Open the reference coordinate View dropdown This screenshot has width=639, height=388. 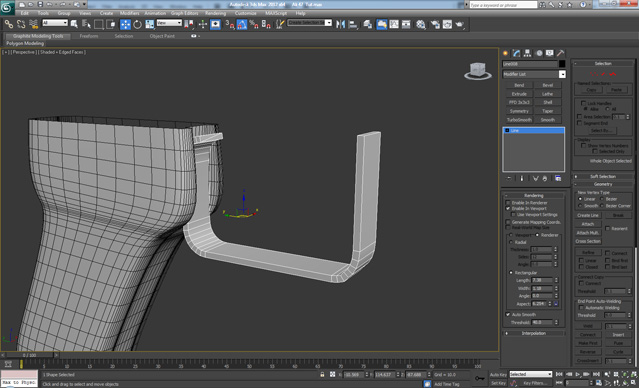pyautogui.click(x=169, y=23)
